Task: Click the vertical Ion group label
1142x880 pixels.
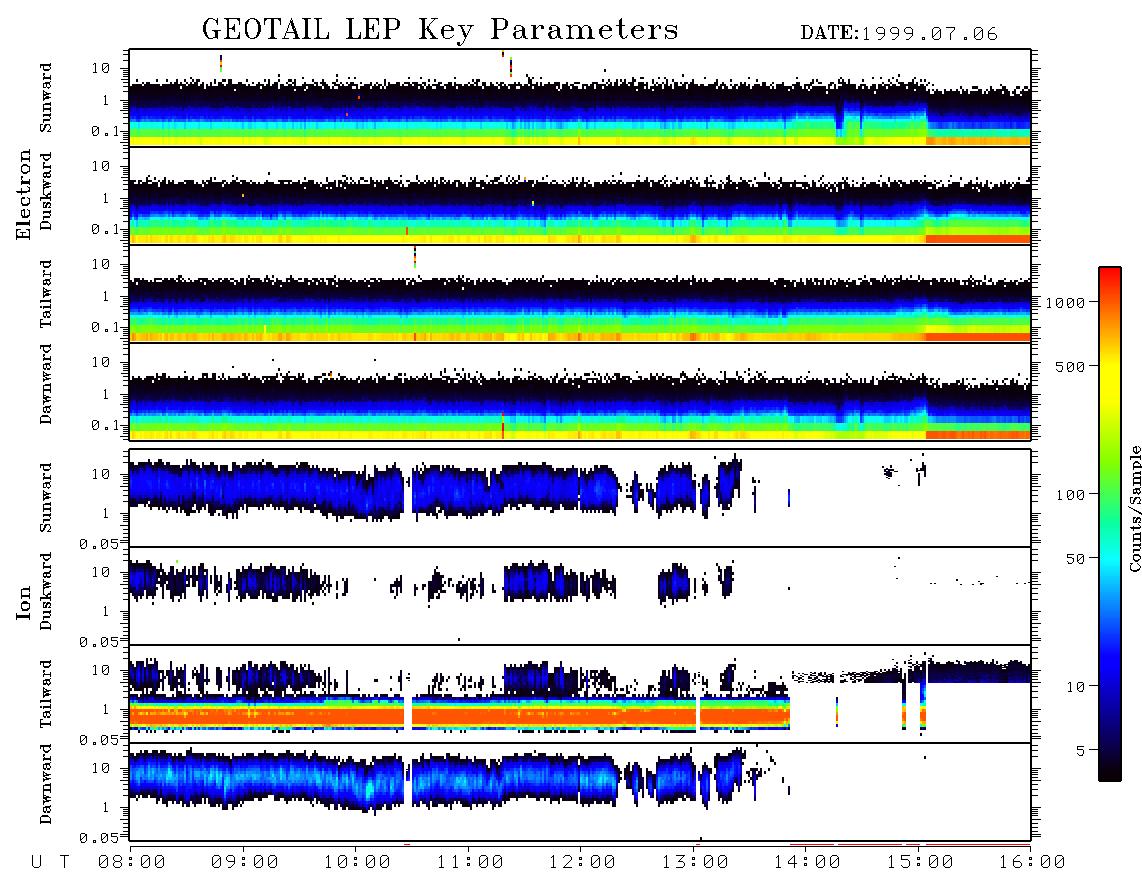Action: pos(23,602)
